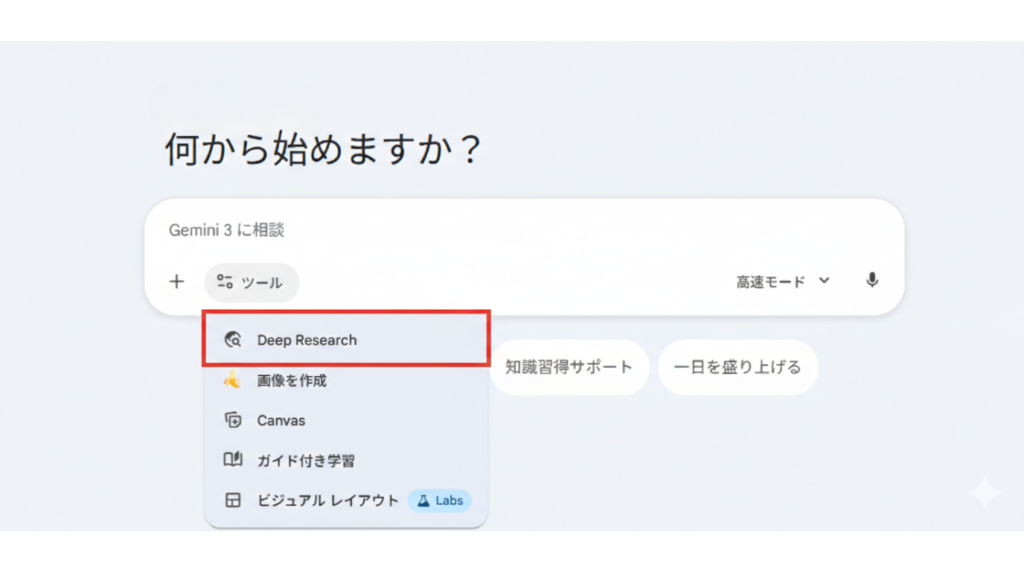The height and width of the screenshot is (572, 1024).
Task: Choose 画像を作成 from the tools menu
Action: [x=291, y=380]
